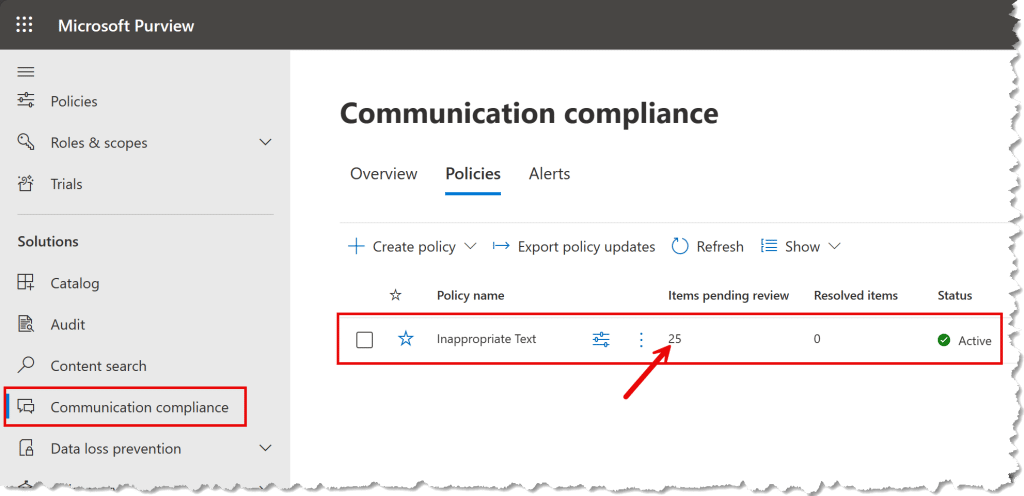Image resolution: width=1024 pixels, height=496 pixels.
Task: Click the Roles & scopes key icon
Action: coord(26,142)
